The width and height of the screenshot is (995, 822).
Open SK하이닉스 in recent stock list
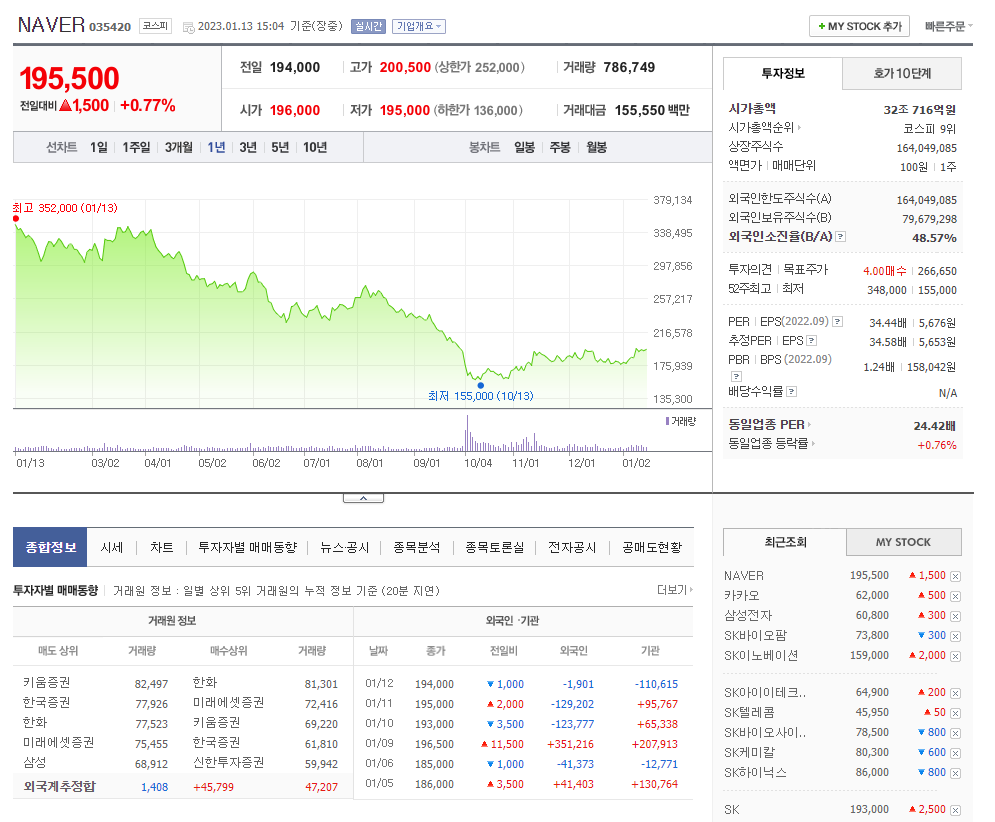[x=755, y=772]
